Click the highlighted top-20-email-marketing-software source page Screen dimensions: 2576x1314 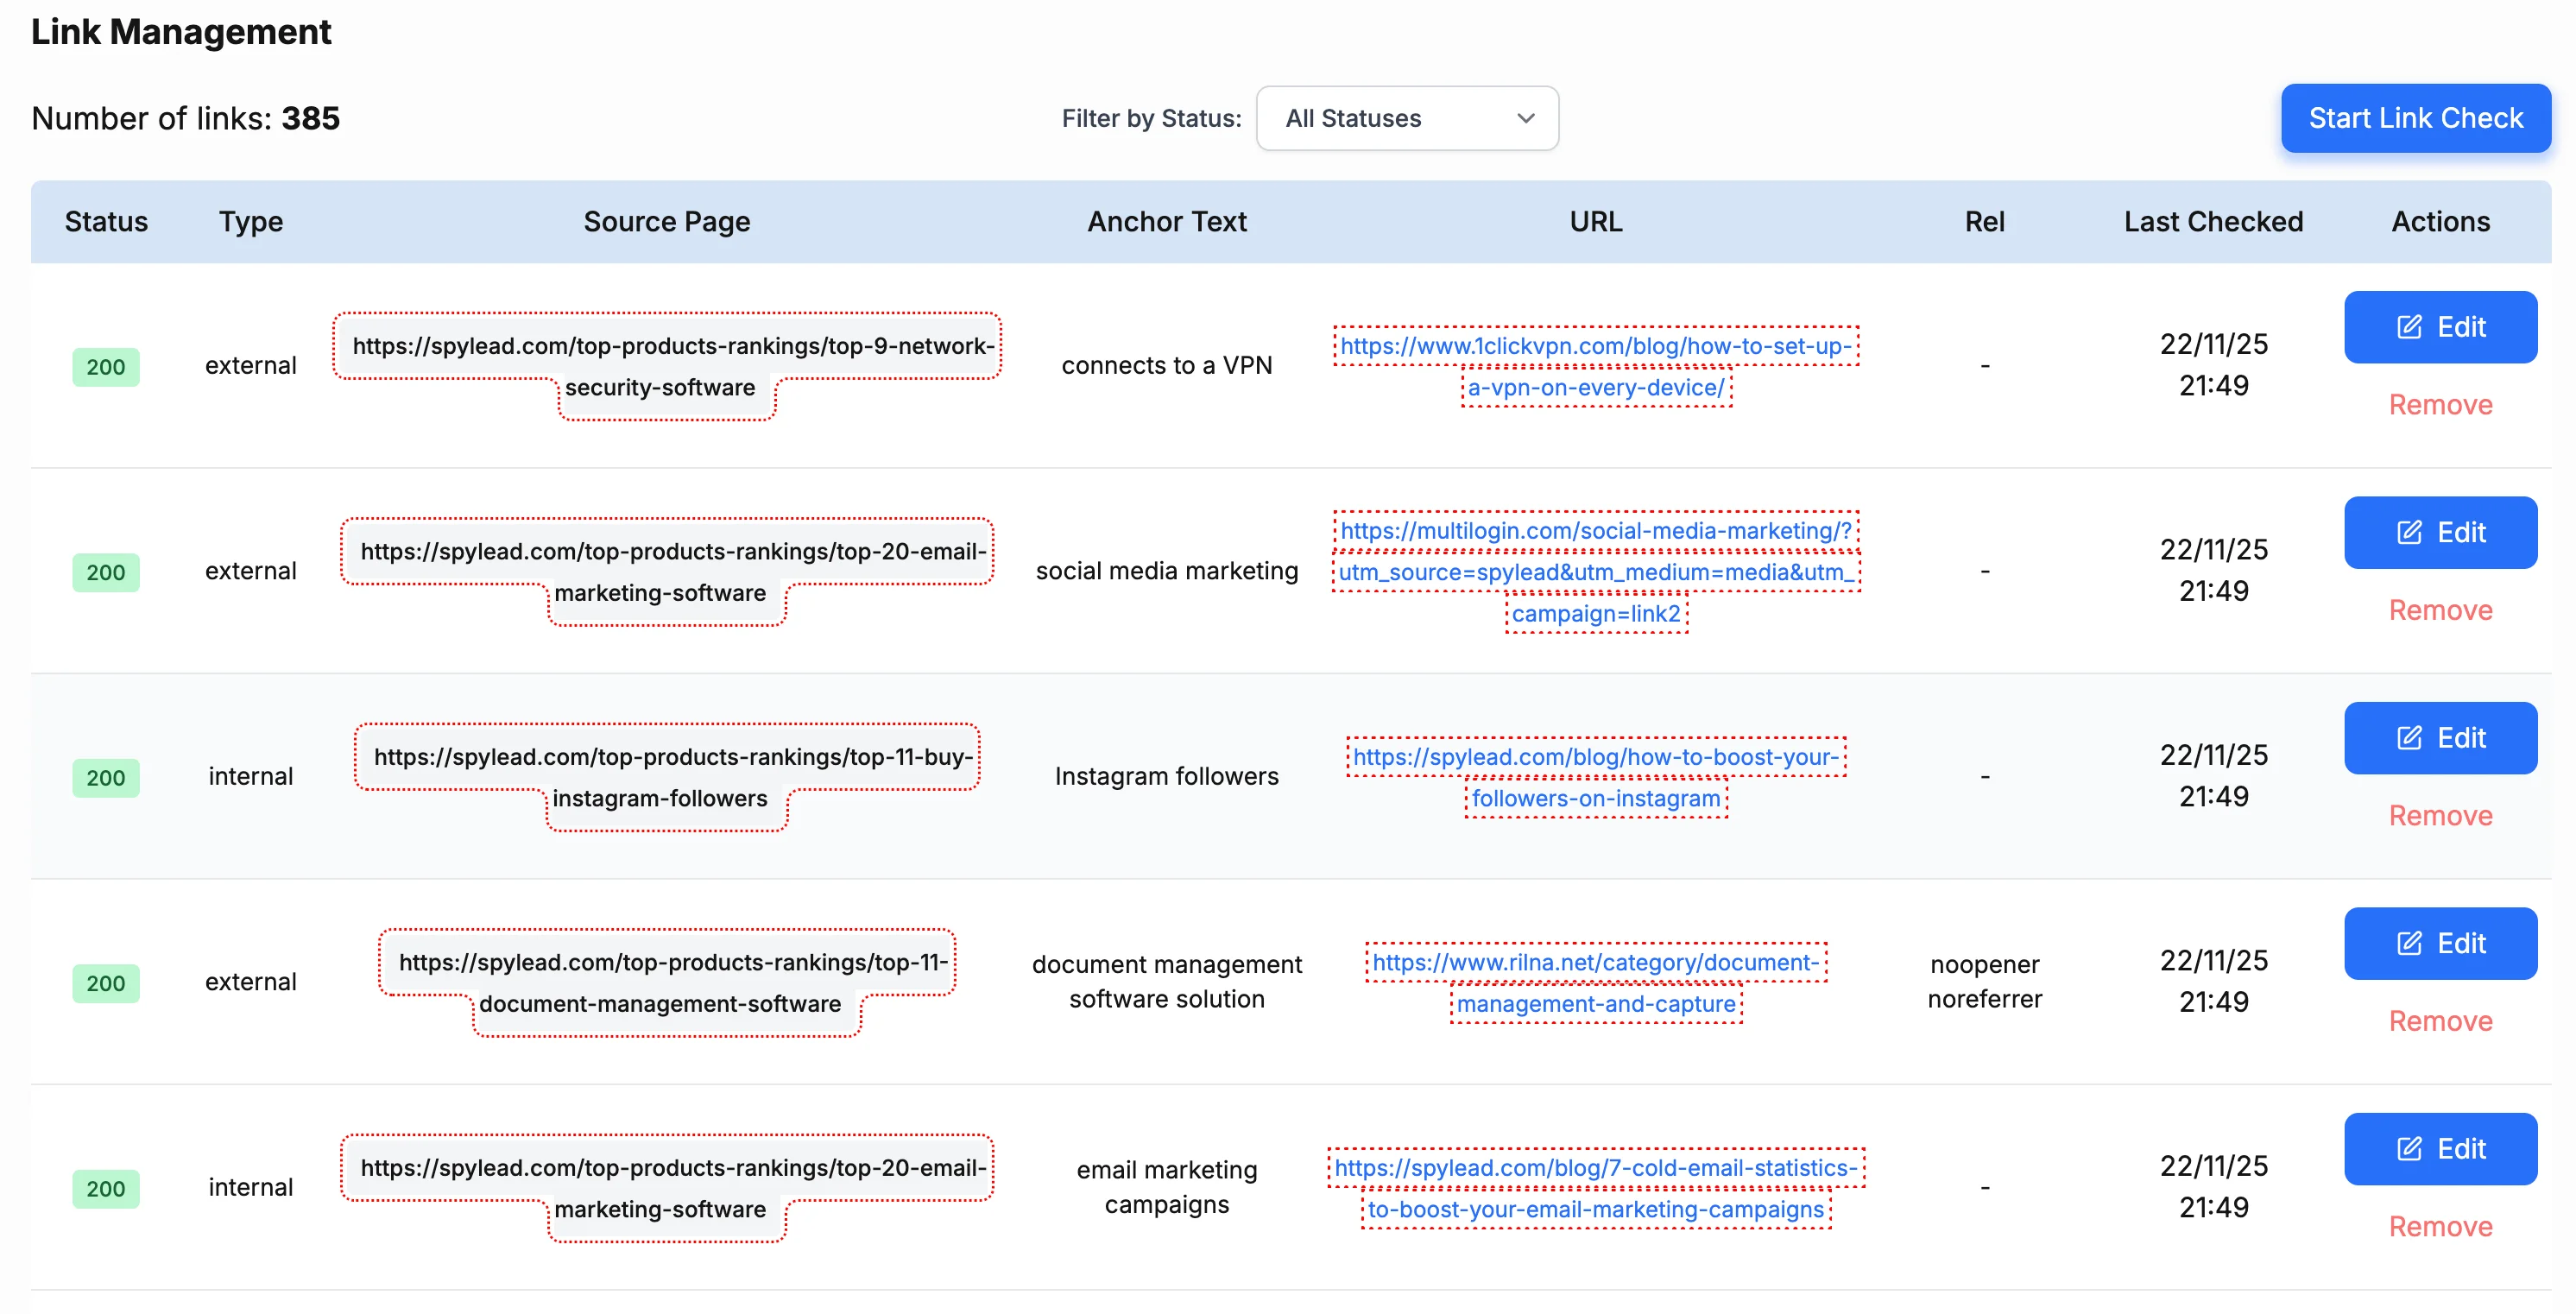(667, 571)
